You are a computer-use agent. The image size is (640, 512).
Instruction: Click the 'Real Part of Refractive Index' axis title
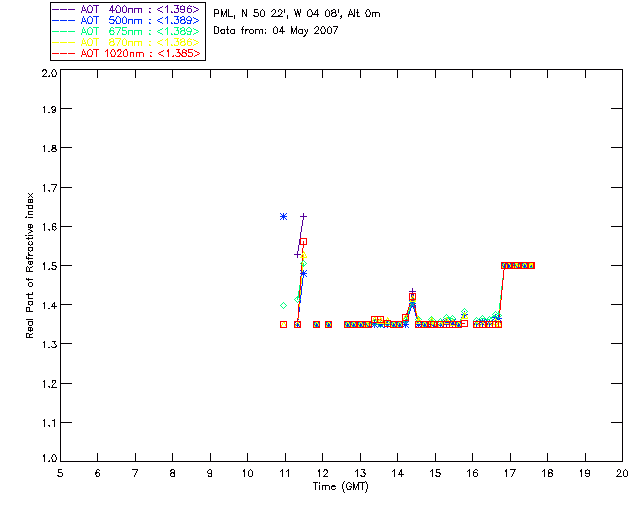(x=30, y=265)
